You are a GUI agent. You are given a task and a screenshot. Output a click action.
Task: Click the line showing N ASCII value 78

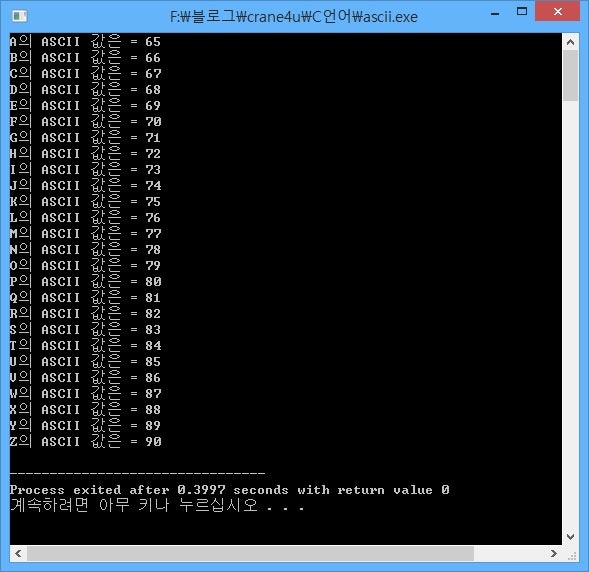point(86,249)
